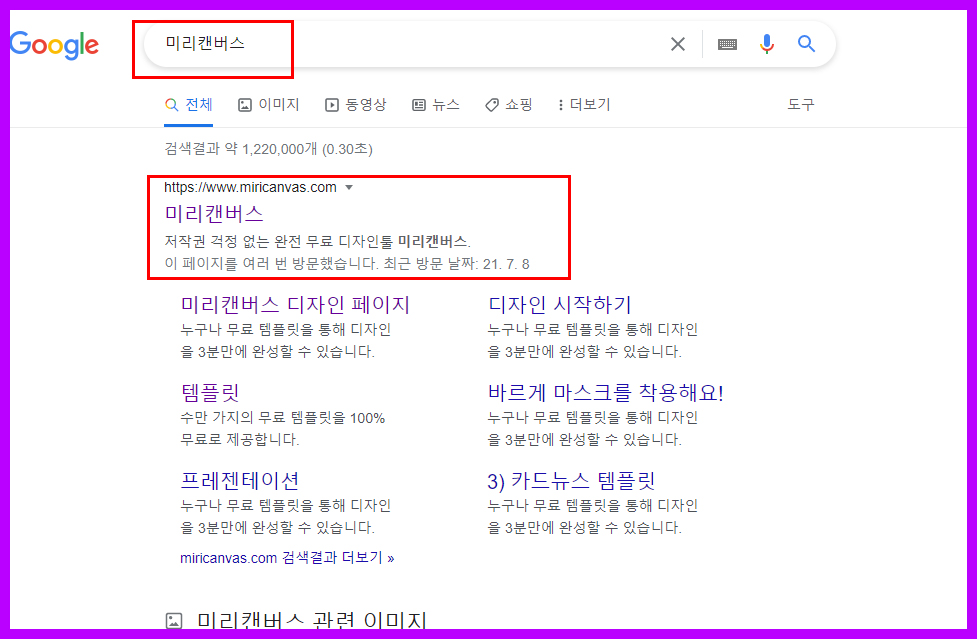Open the 디자인 시작하기 sitelink
Viewport: 977px width, 639px height.
coord(560,305)
